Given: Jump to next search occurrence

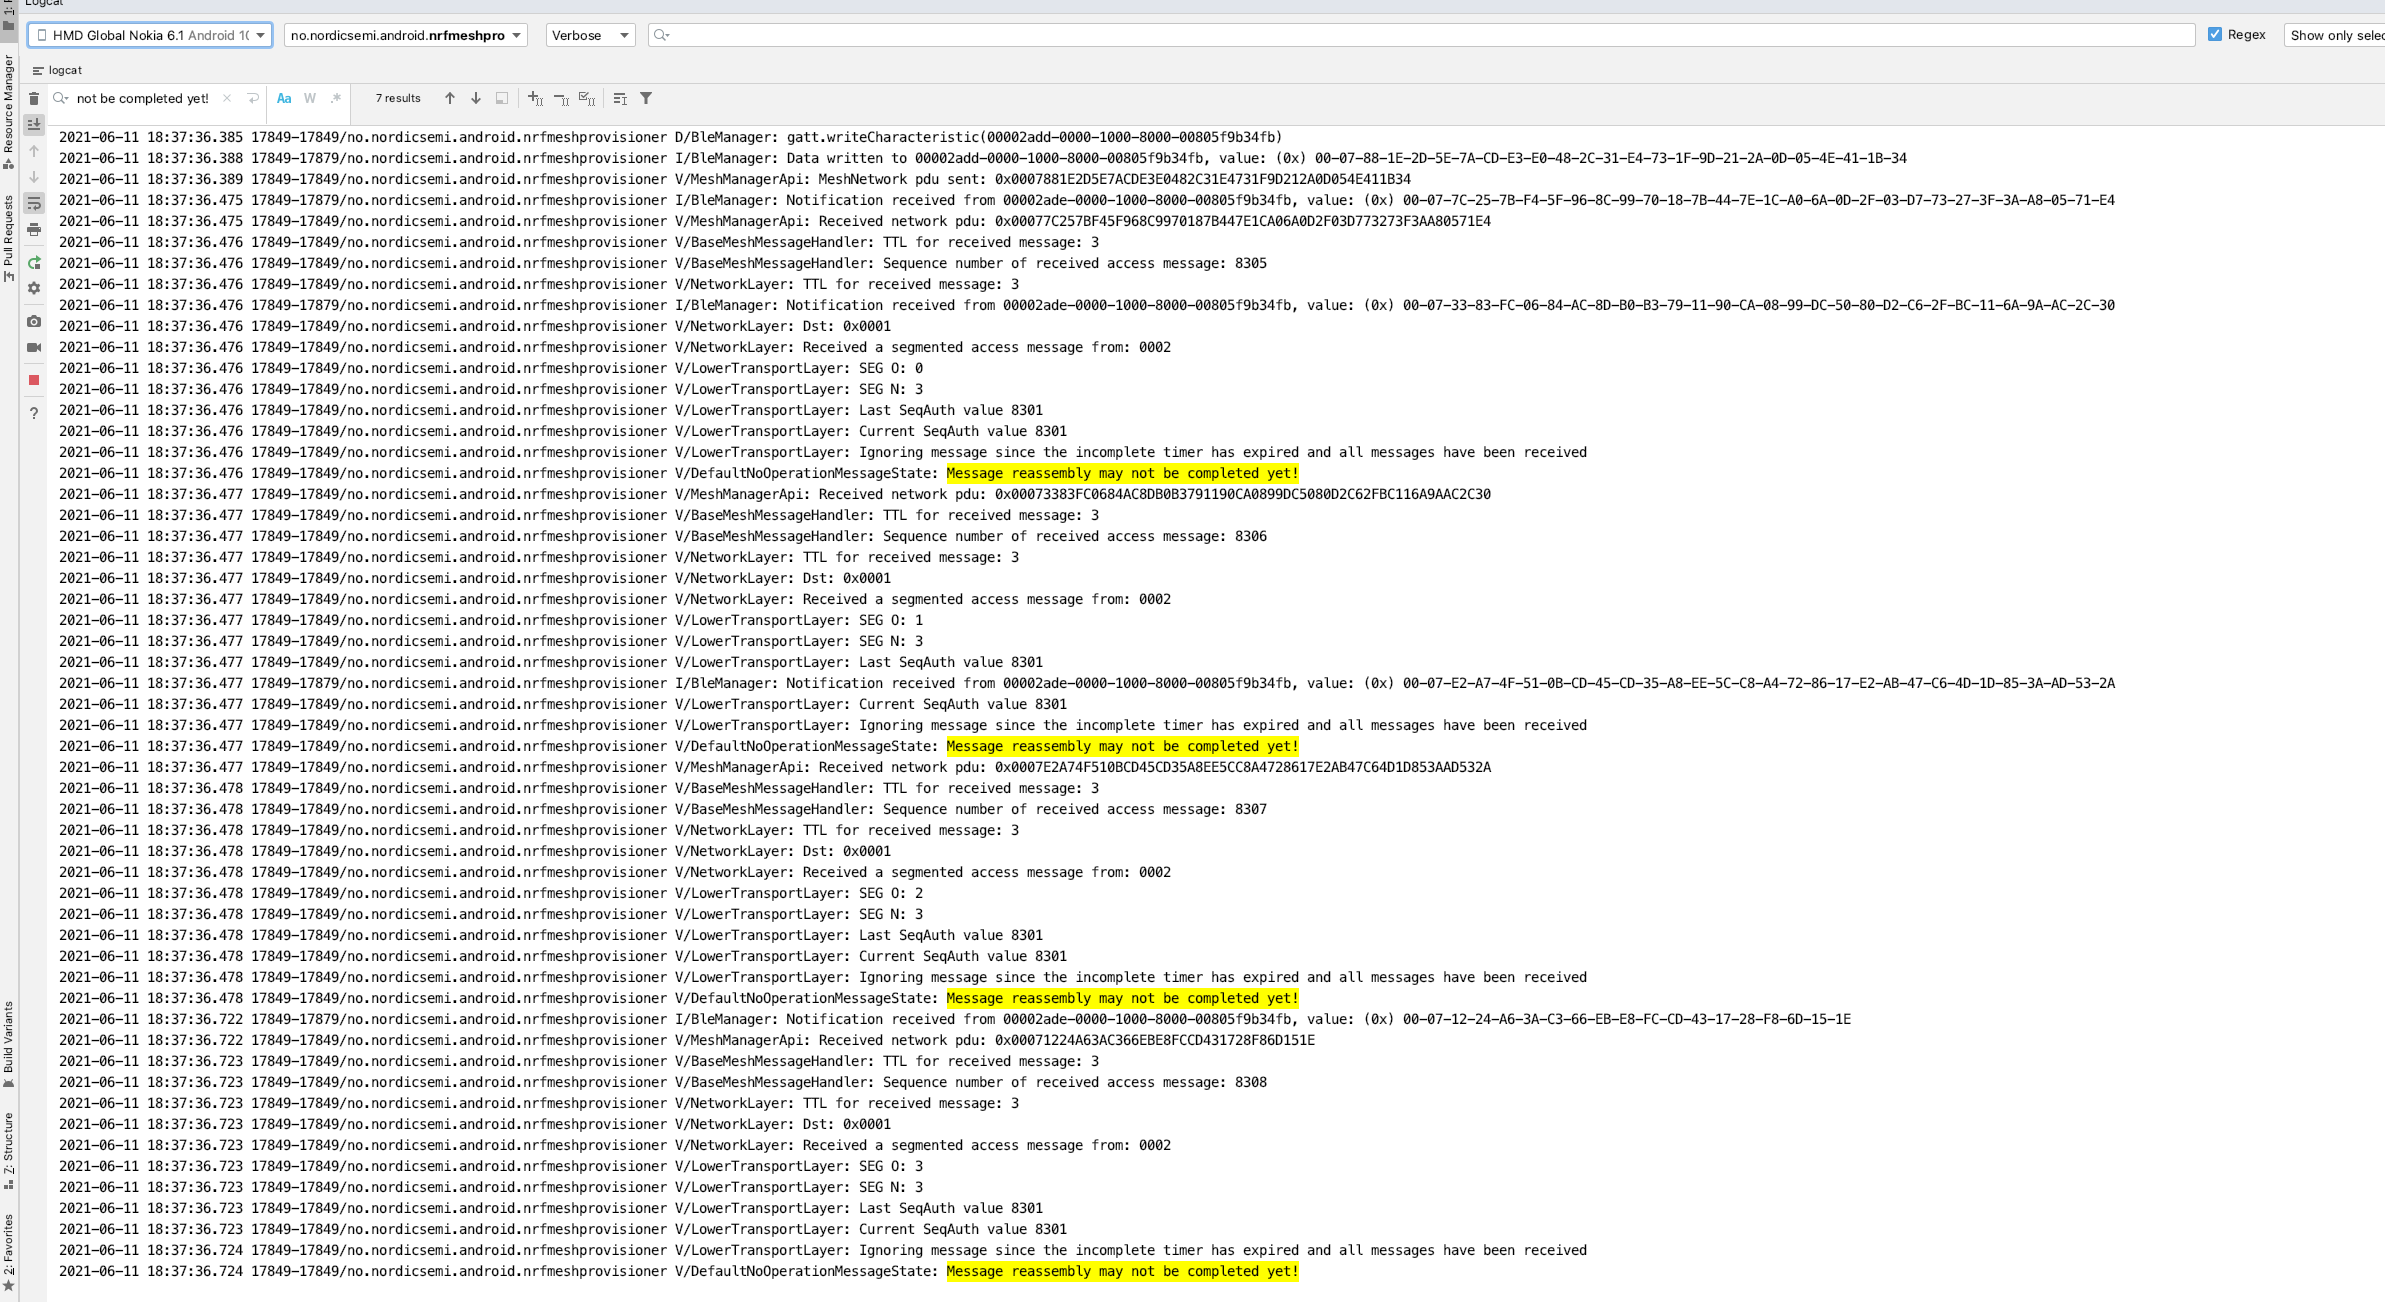Looking at the screenshot, I should pyautogui.click(x=476, y=98).
